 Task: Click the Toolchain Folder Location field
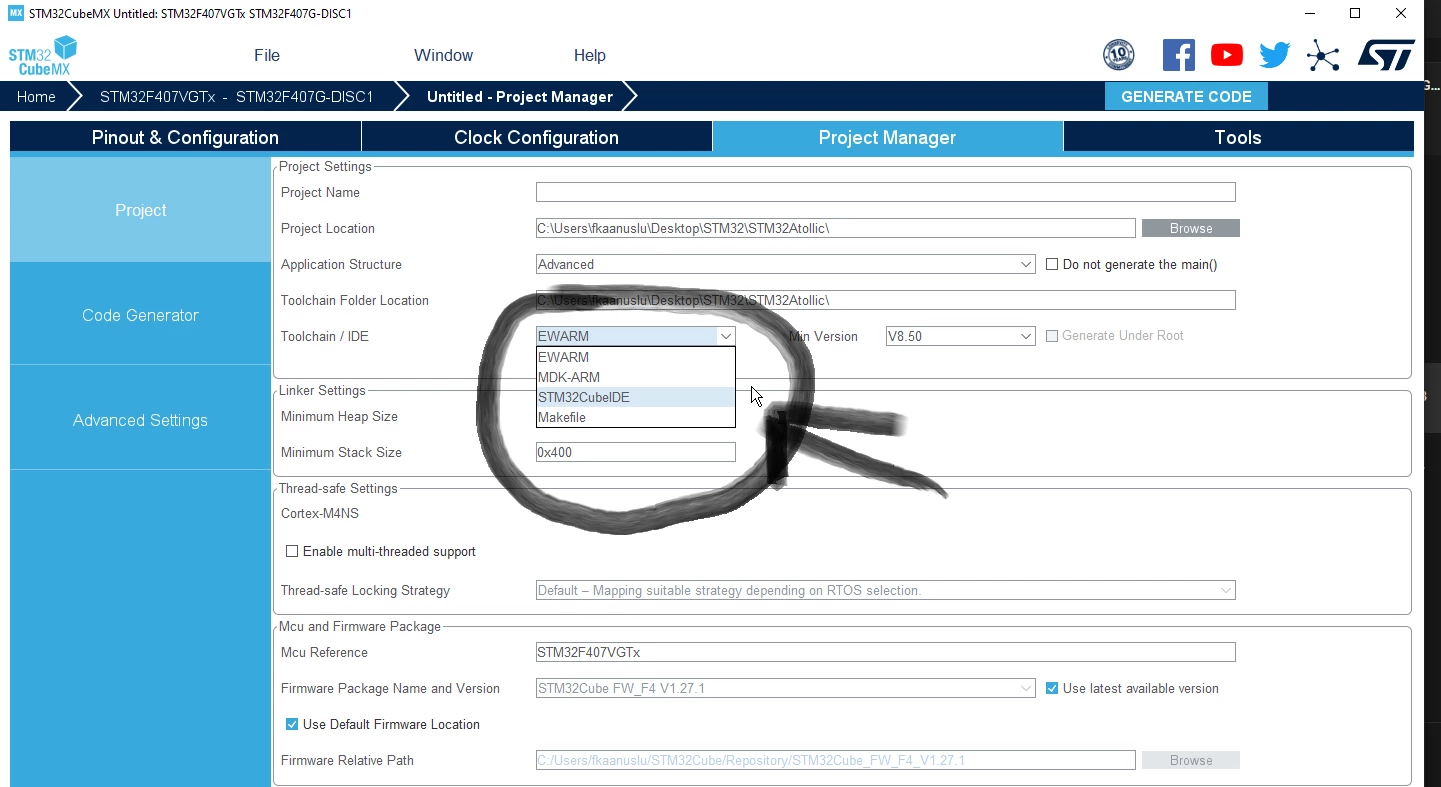point(886,300)
